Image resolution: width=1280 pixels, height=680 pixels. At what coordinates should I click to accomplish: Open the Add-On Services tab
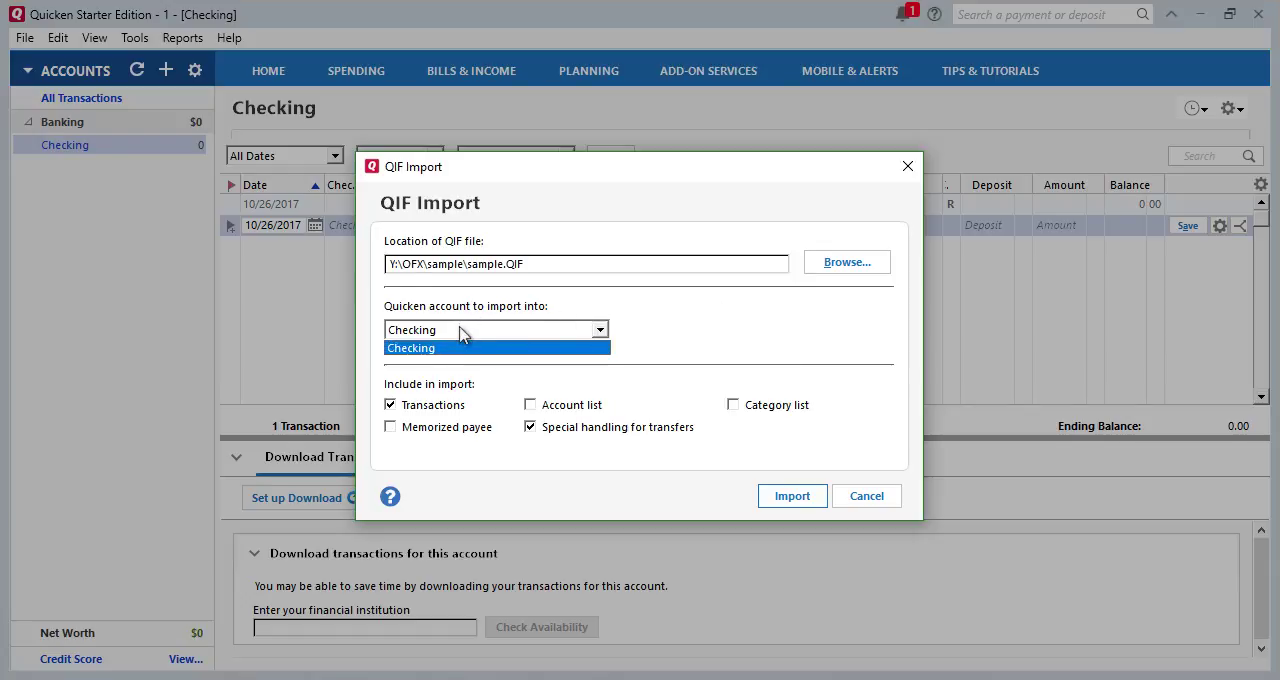(x=708, y=71)
